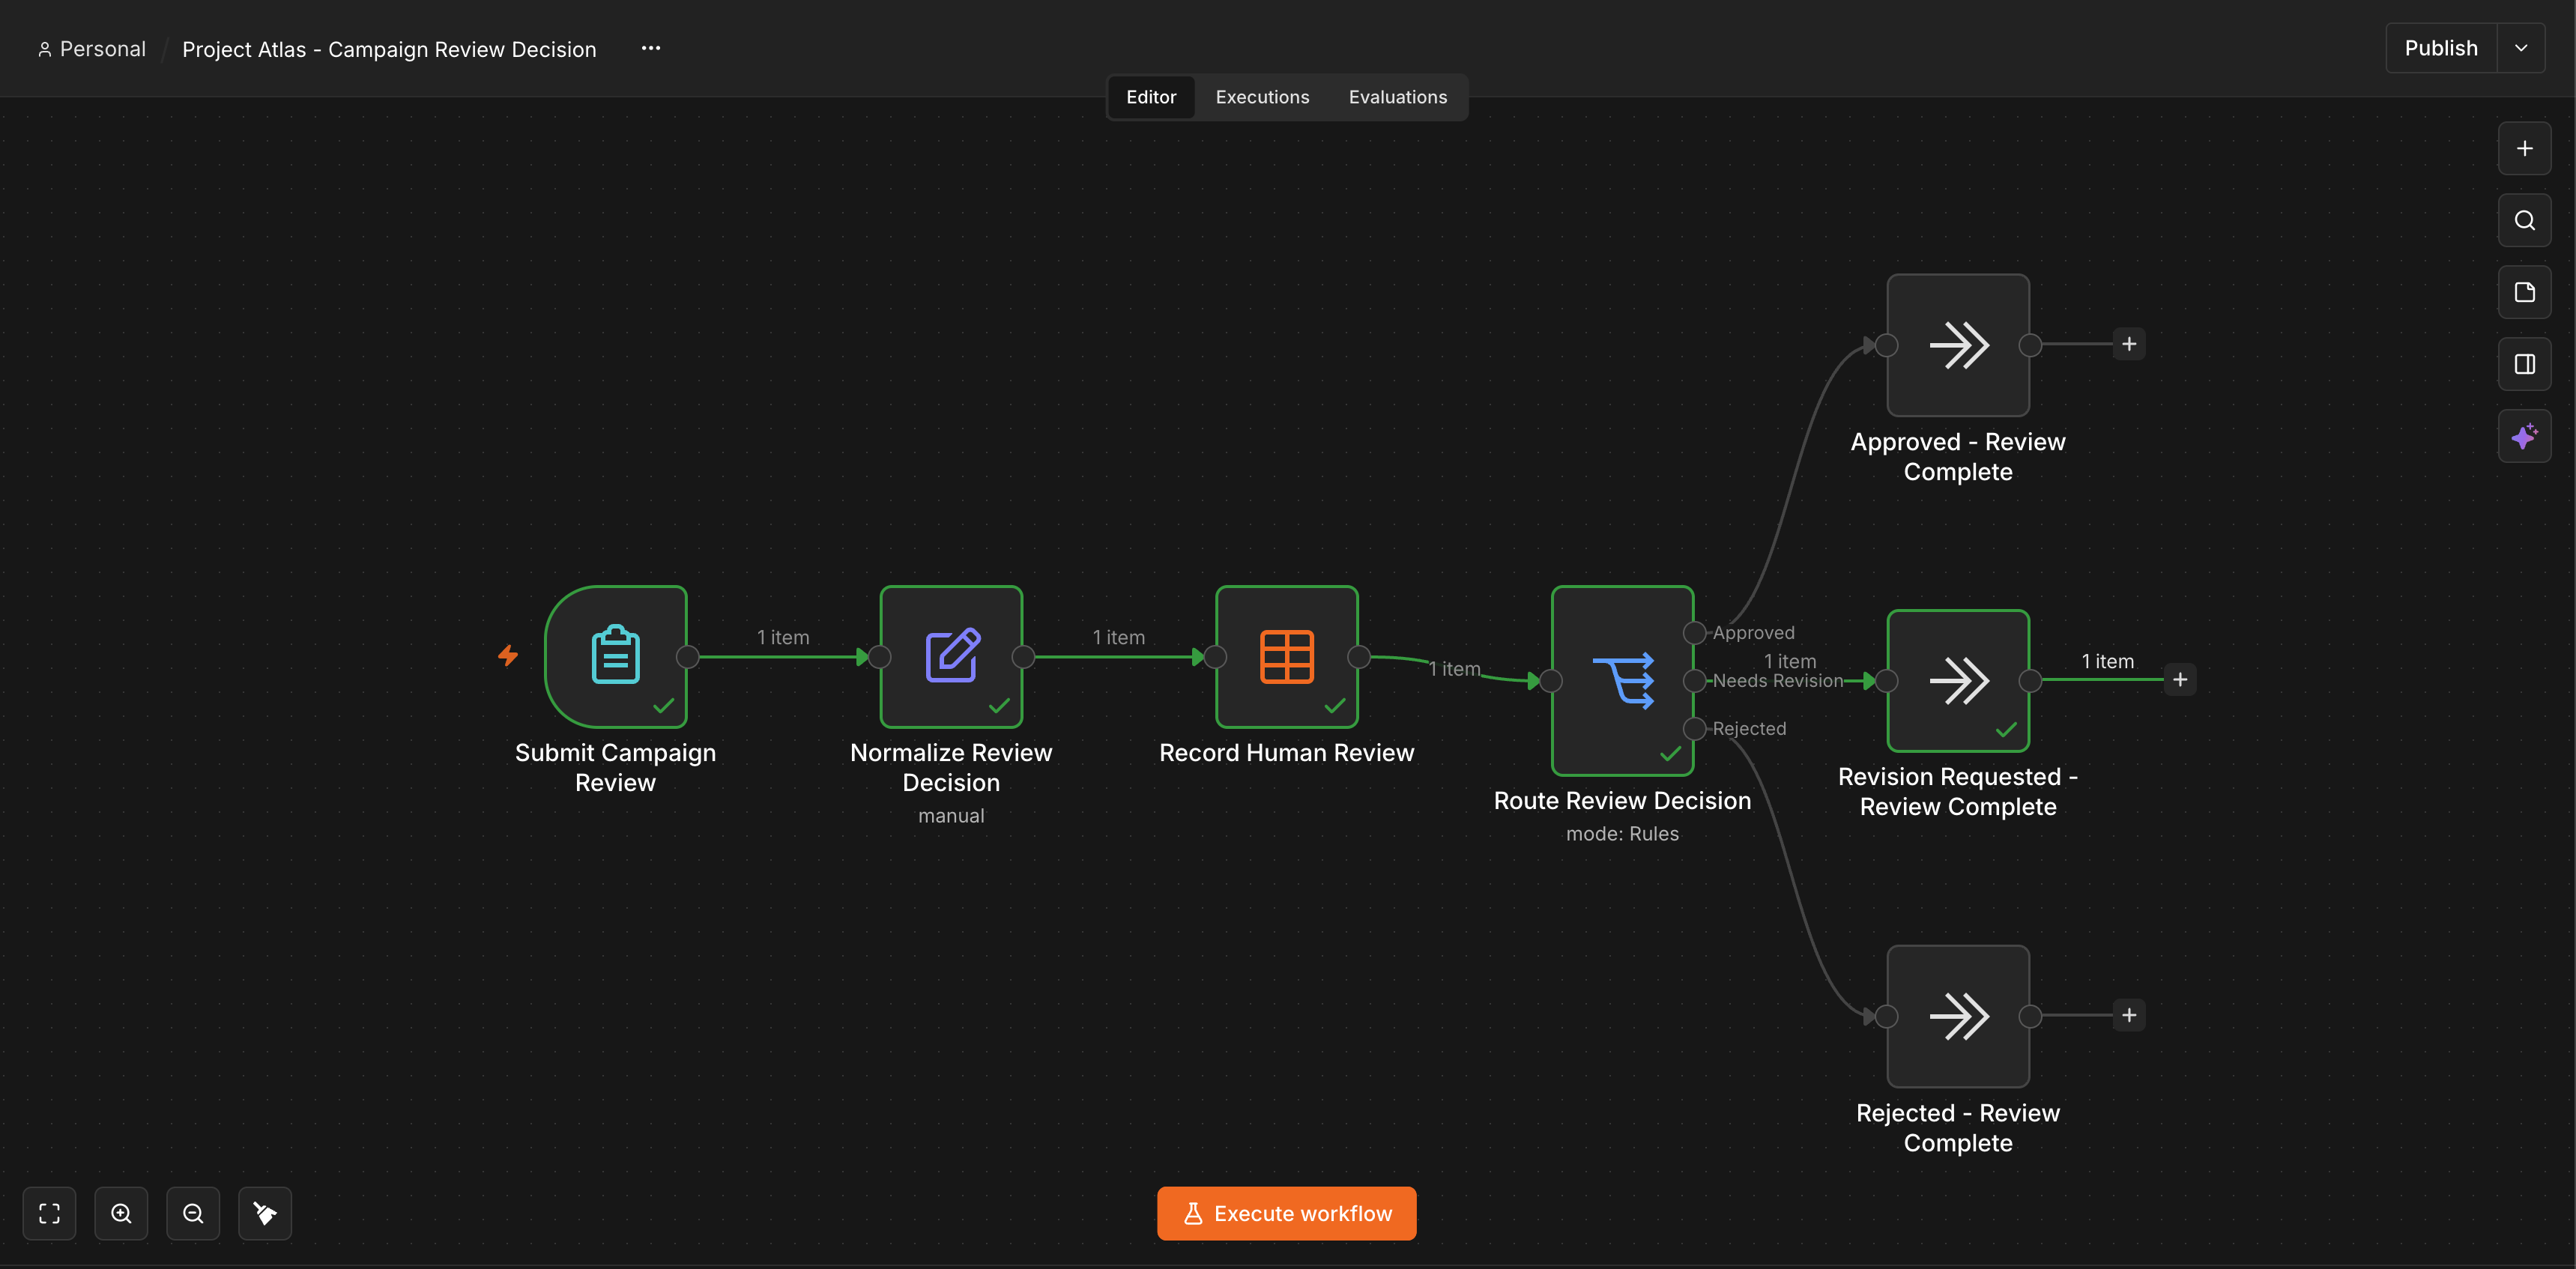This screenshot has height=1269, width=2576.
Task: Click the Approved - Review Complete label
Action: 1958,456
